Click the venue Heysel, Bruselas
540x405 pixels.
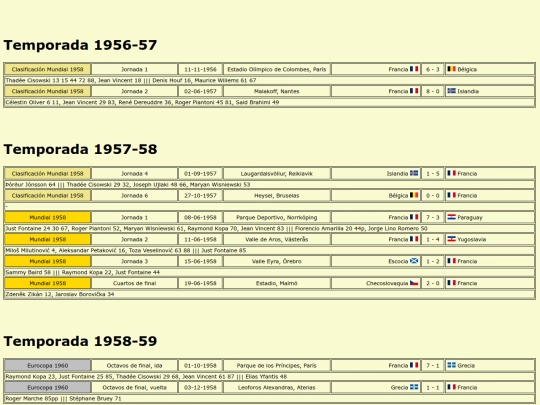point(277,196)
